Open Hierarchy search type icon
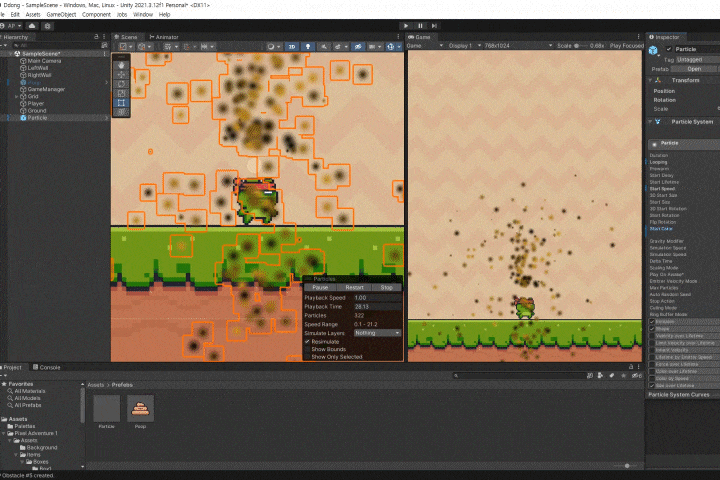Screen dimensions: 720x480 [x=104, y=45]
